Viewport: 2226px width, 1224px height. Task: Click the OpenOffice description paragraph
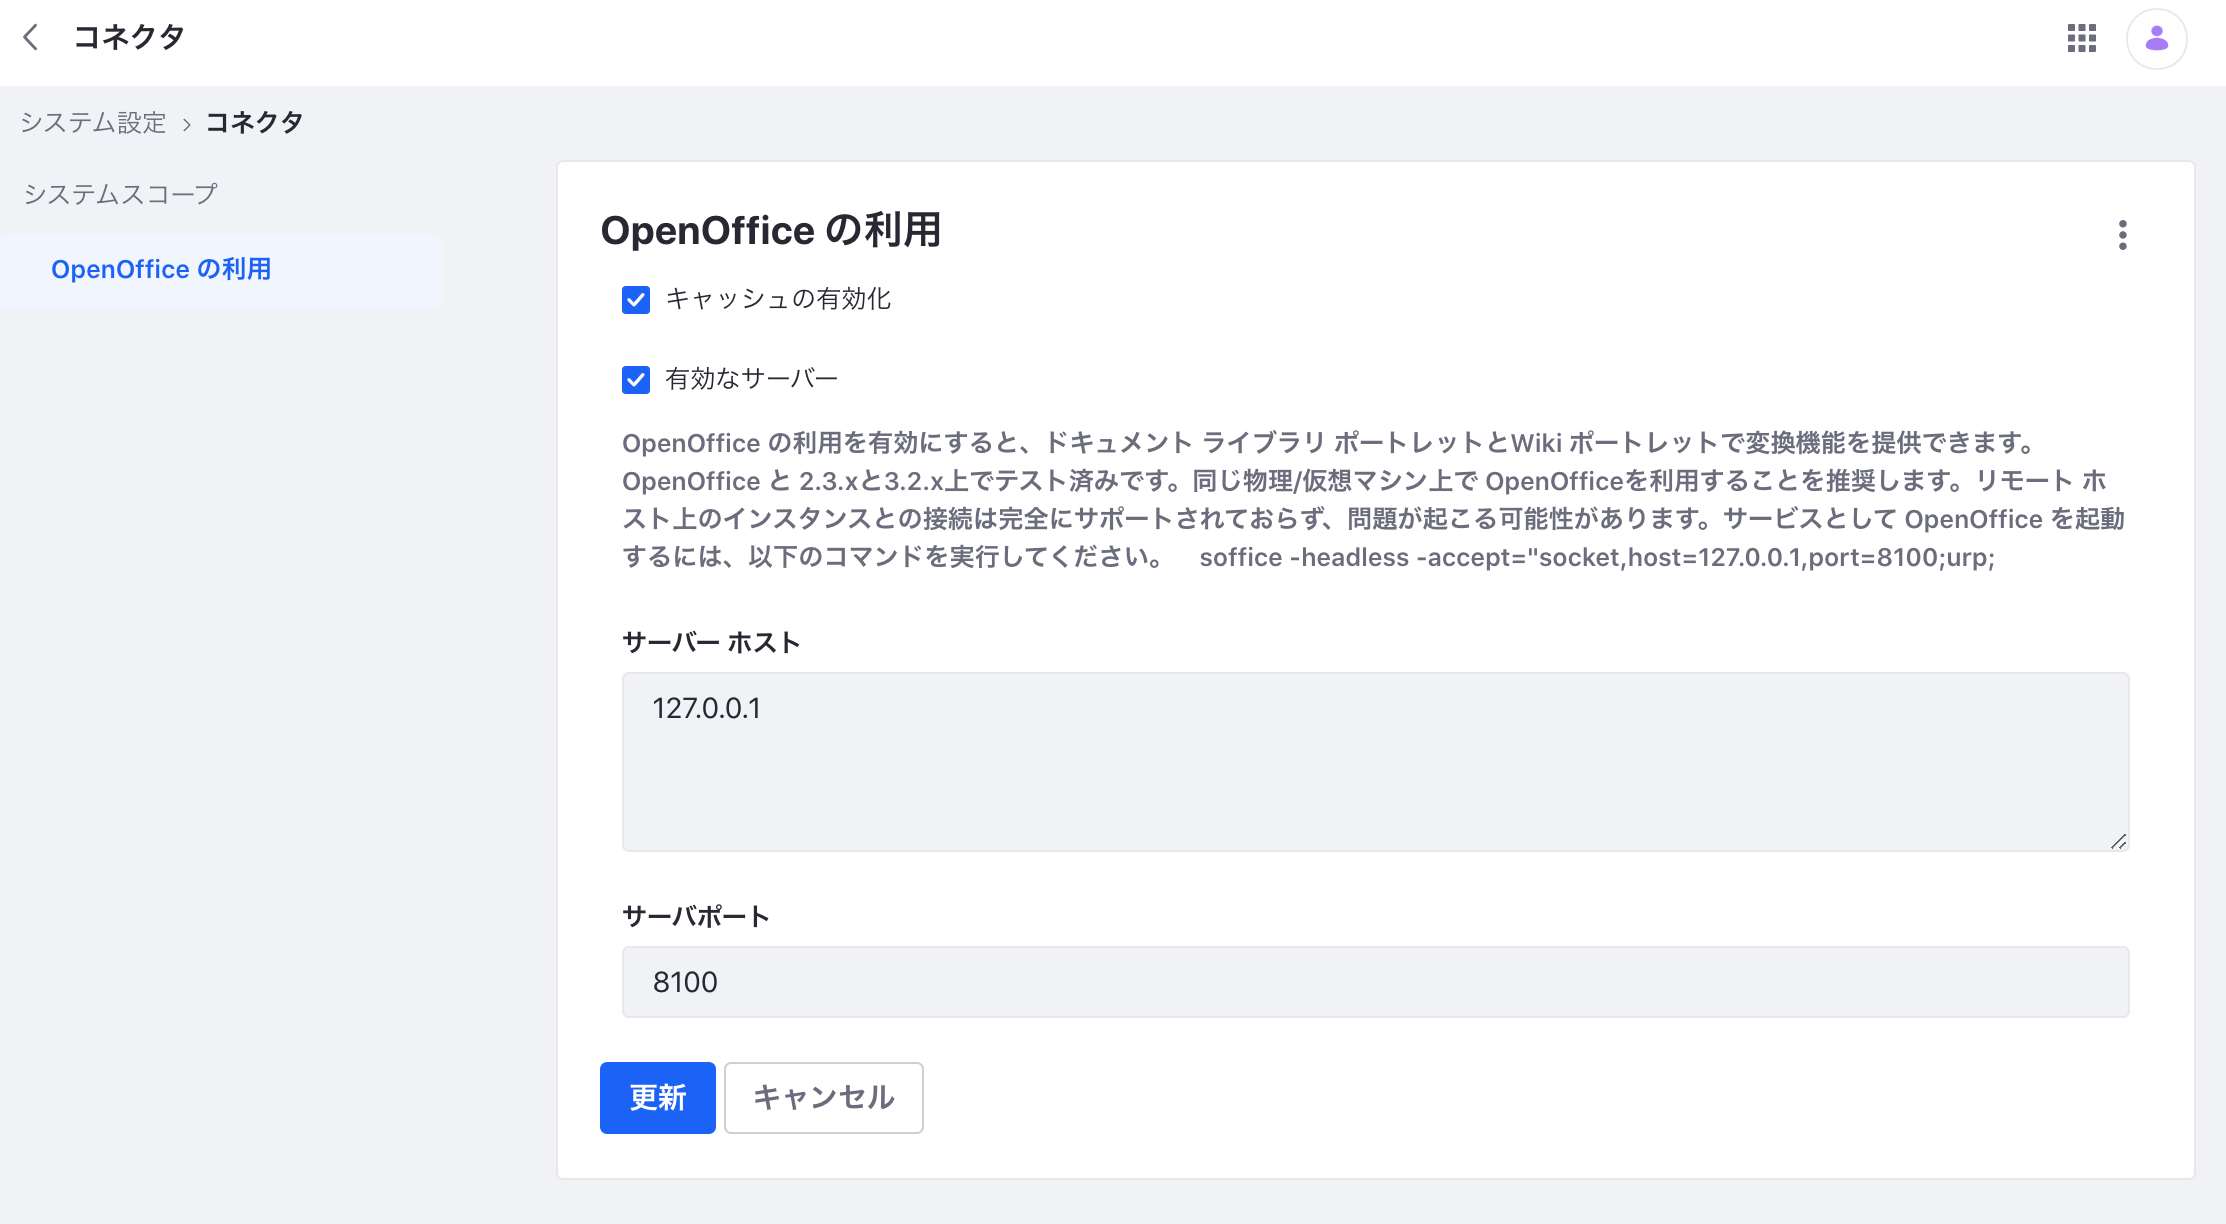1373,500
